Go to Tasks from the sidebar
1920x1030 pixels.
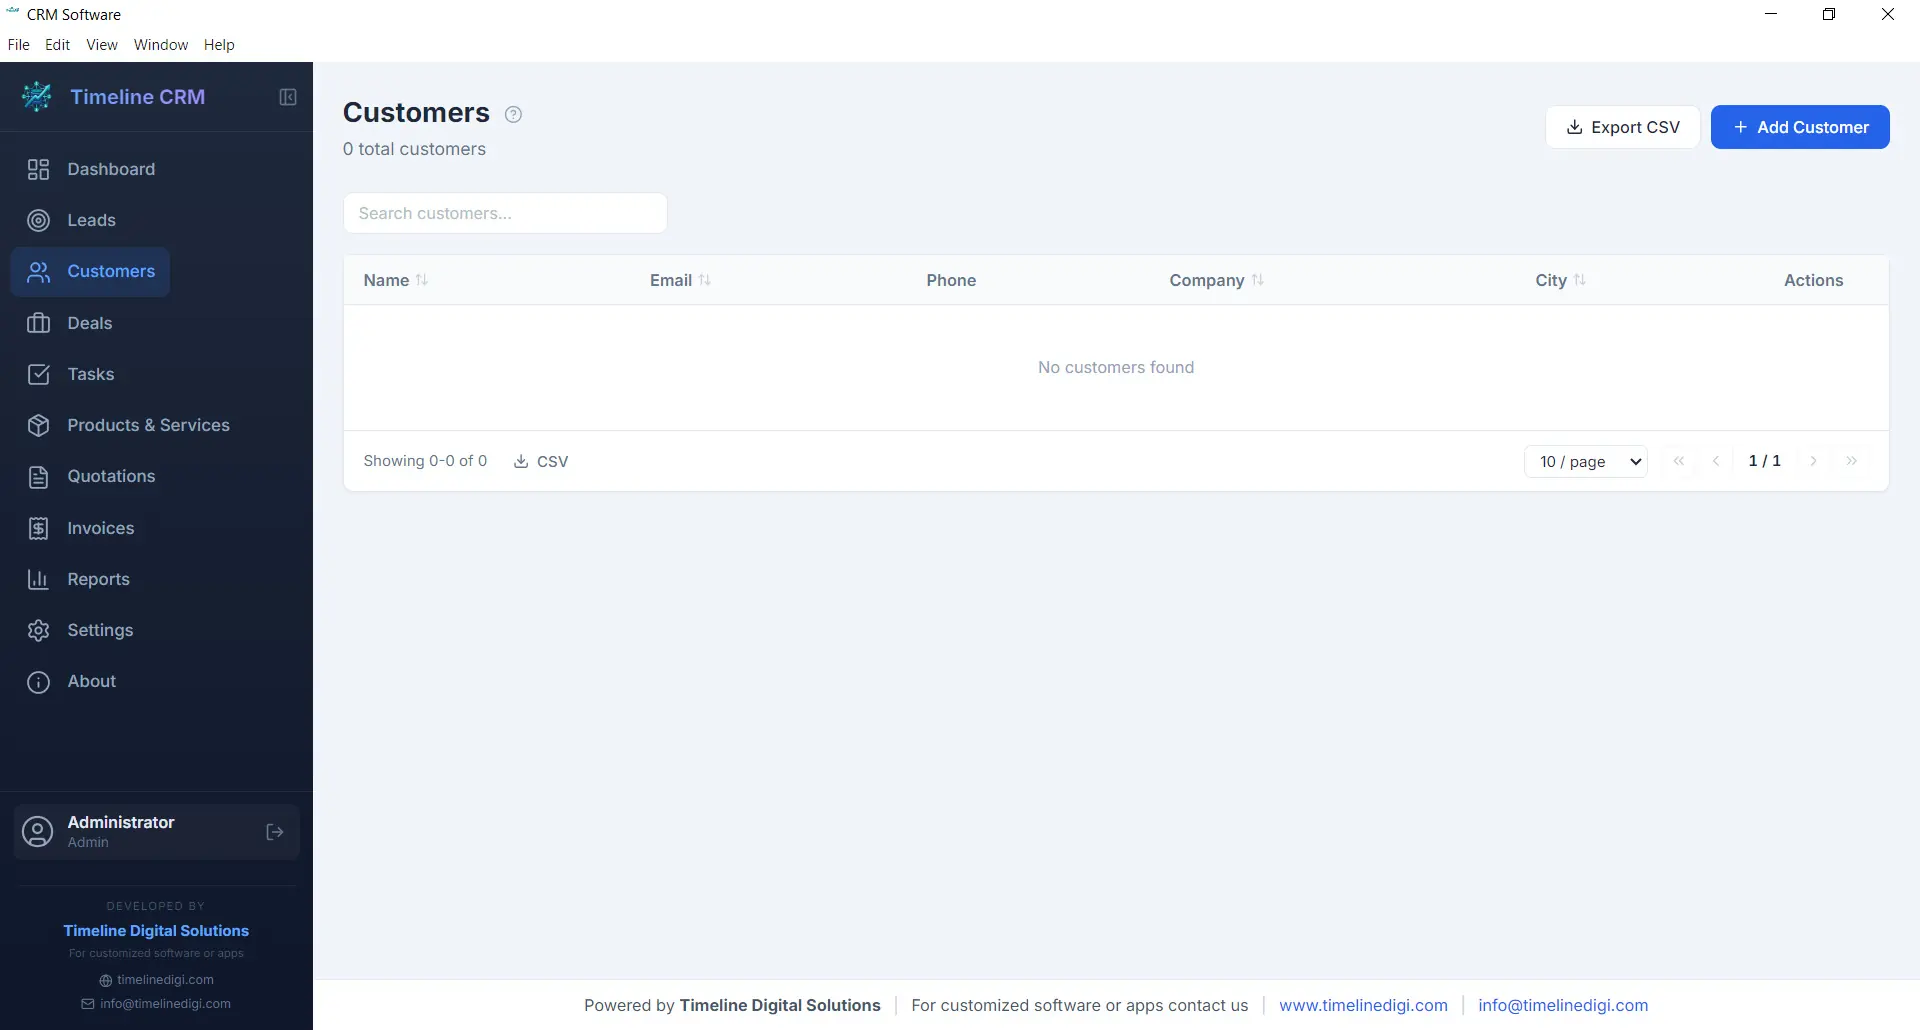pyautogui.click(x=91, y=374)
